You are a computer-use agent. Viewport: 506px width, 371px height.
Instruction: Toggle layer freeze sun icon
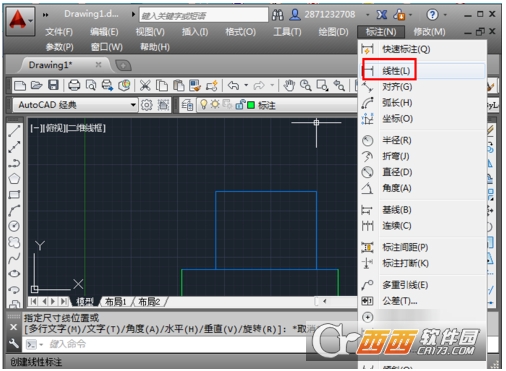pos(215,105)
